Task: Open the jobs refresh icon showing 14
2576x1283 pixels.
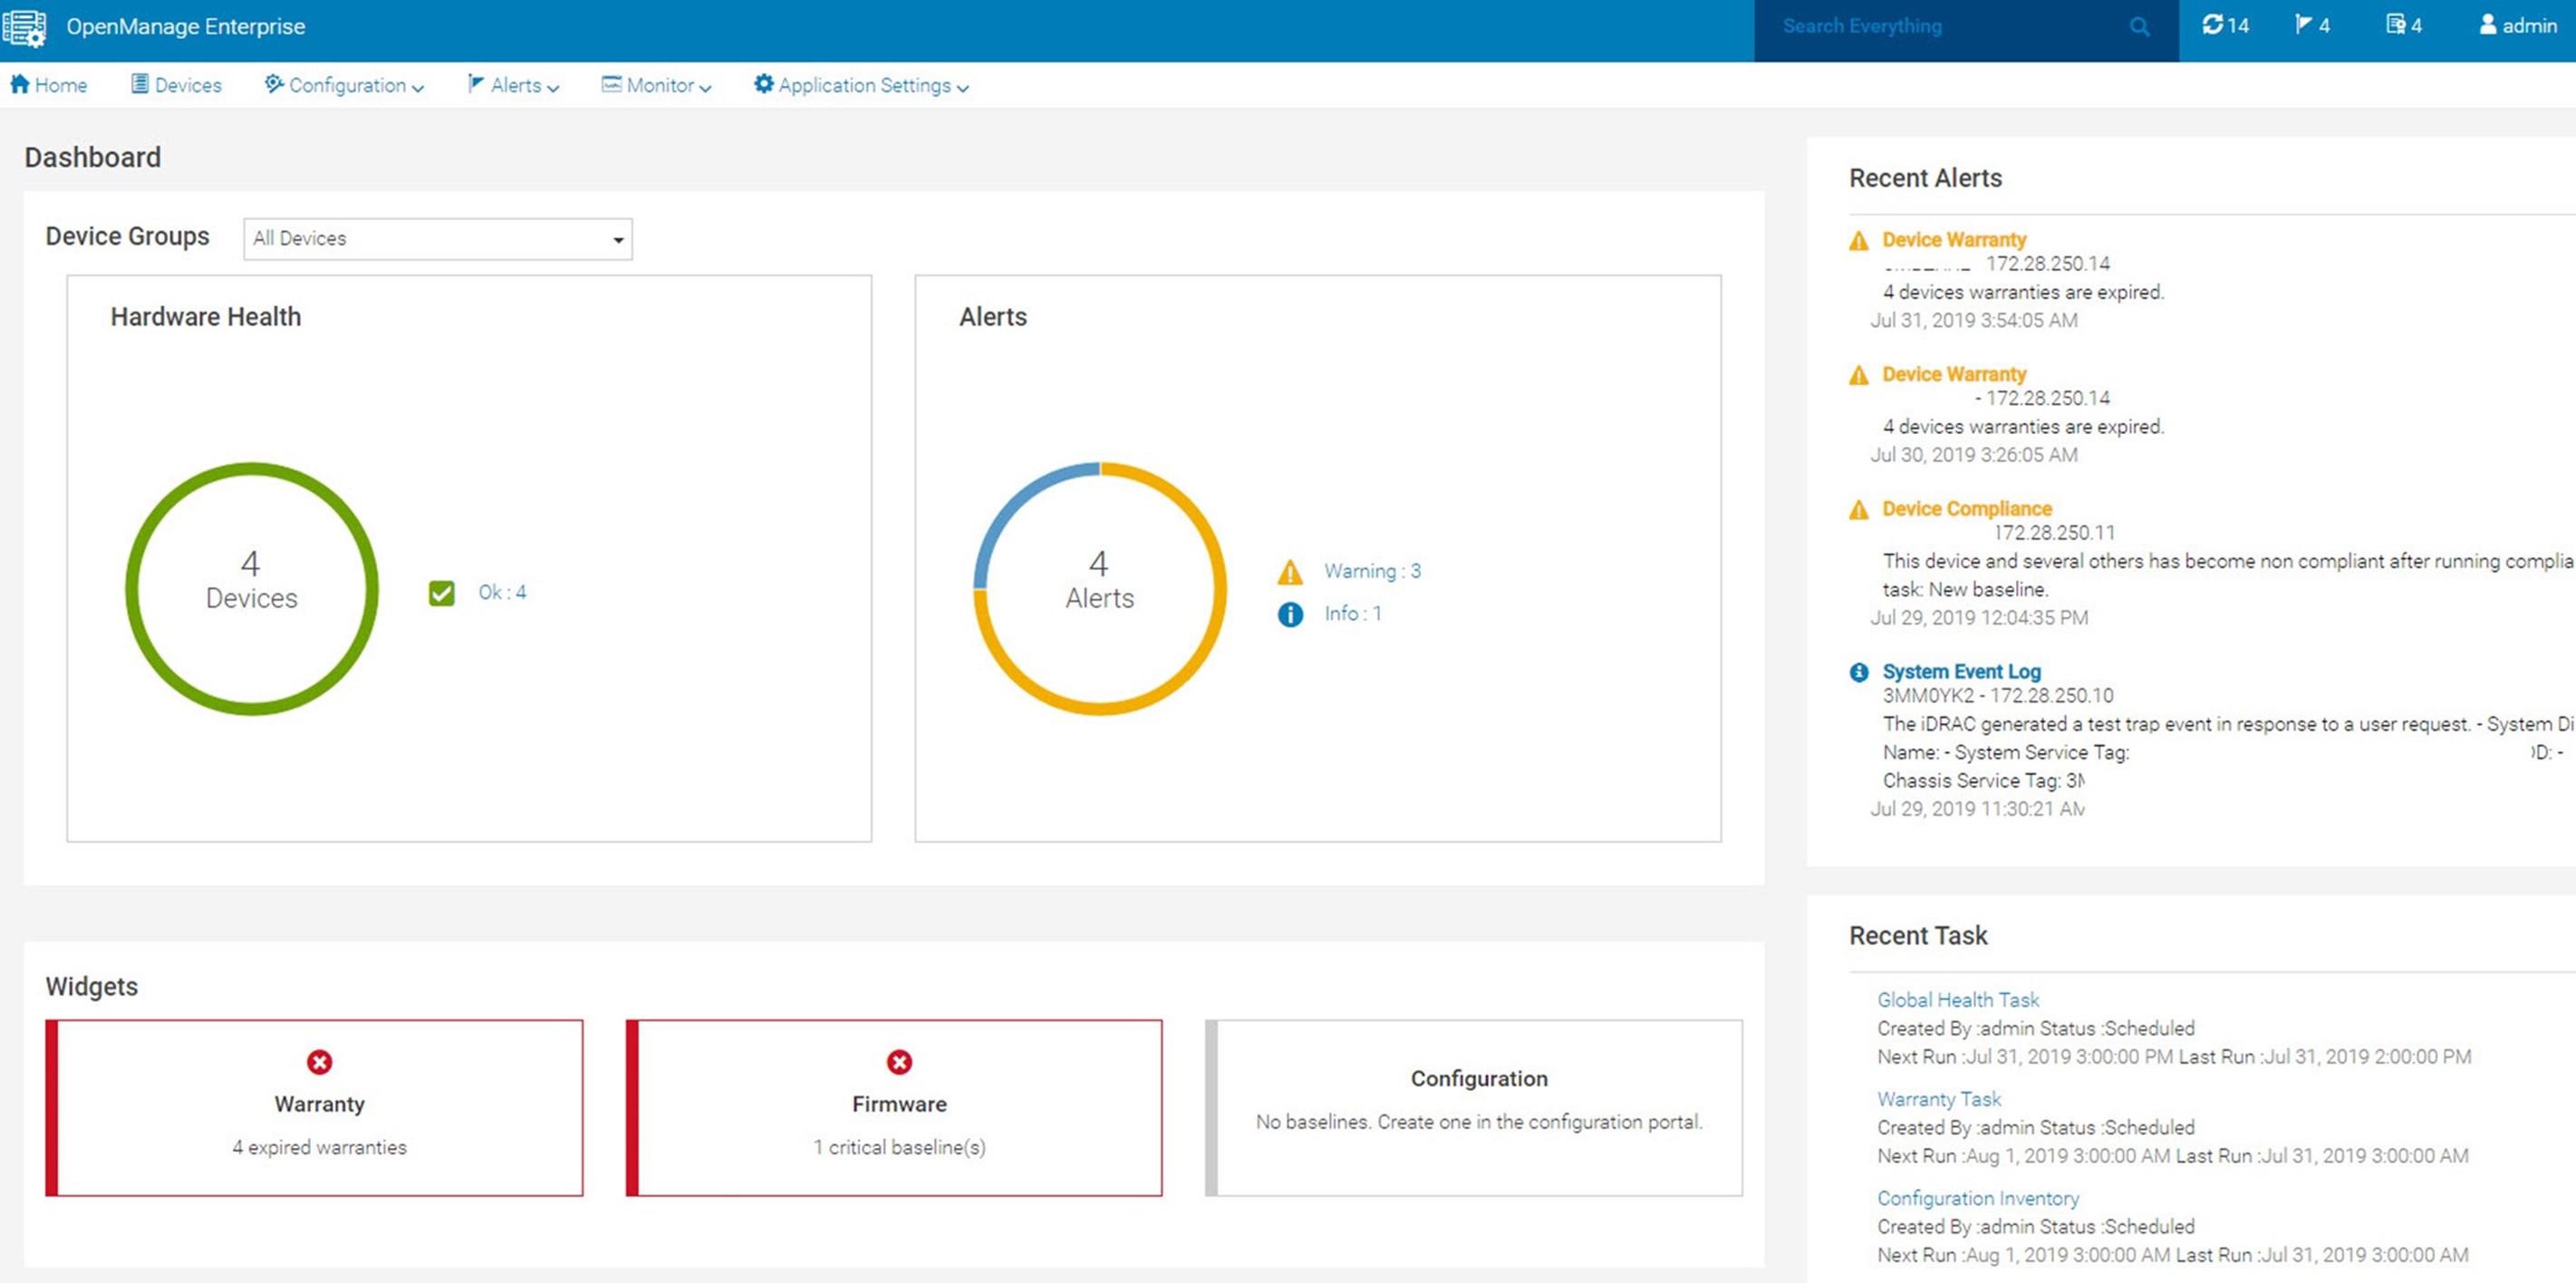Action: pyautogui.click(x=2225, y=25)
